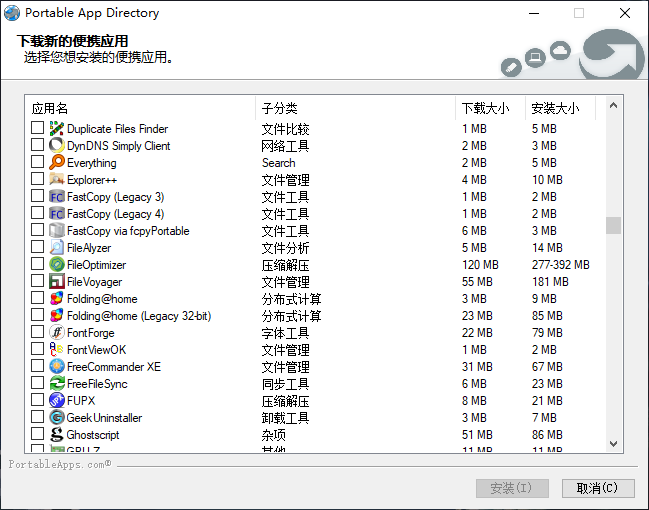649x510 pixels.
Task: Click the FreeFileSync green arrows icon
Action: pyautogui.click(x=57, y=383)
